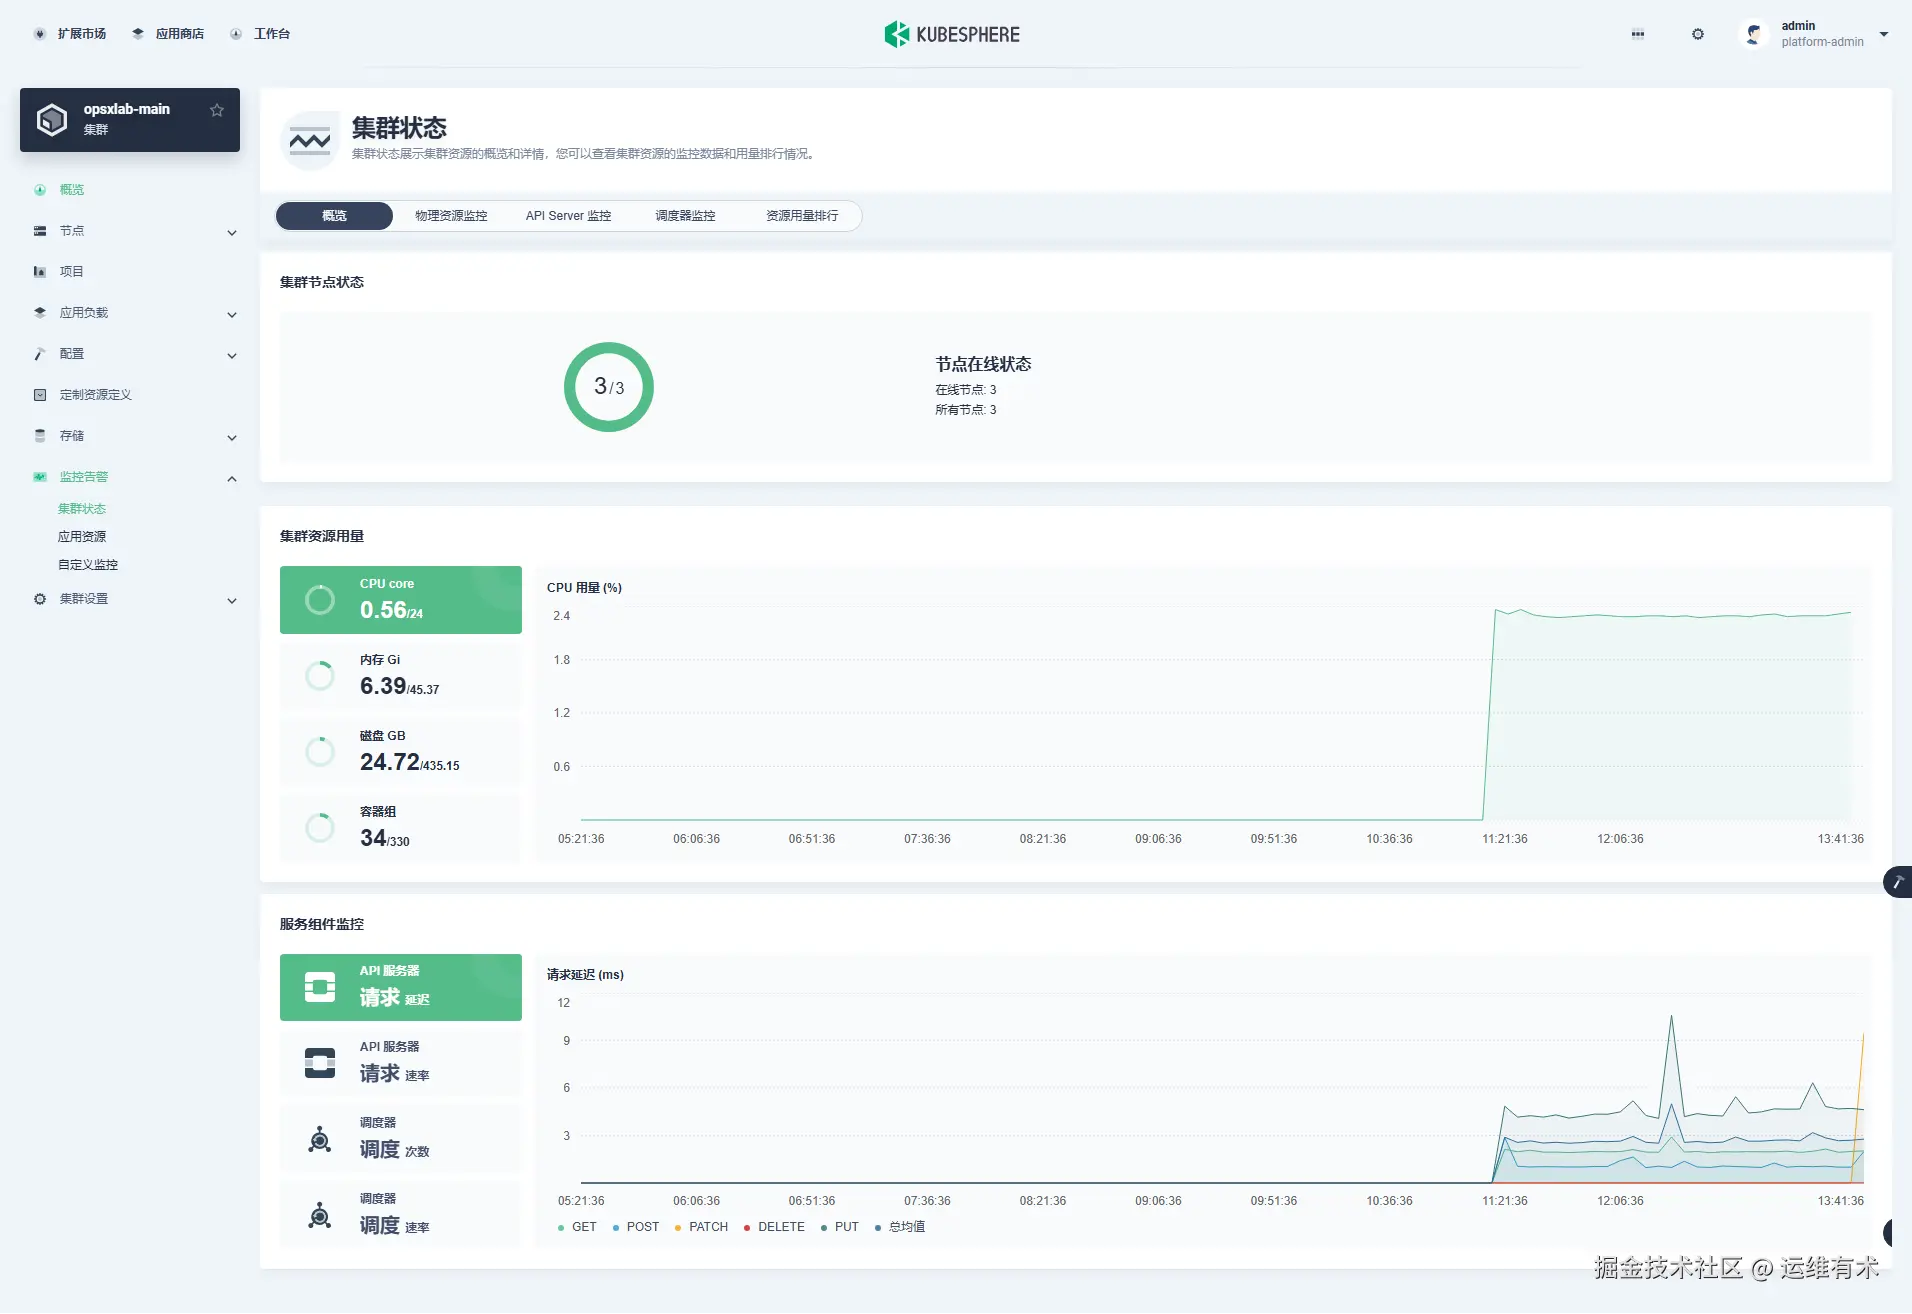Click the opsxlab-main cluster icon
Viewport: 1912px width, 1314px height.
coord(51,119)
